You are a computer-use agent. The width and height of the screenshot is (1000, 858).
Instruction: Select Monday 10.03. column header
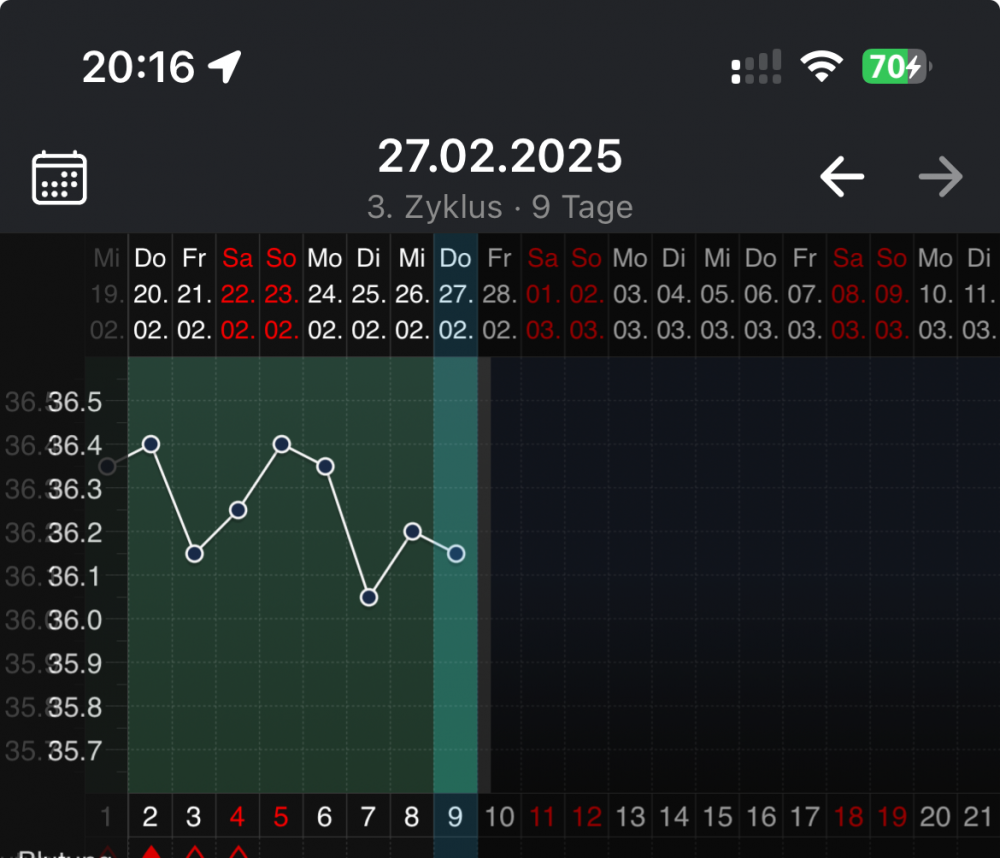coord(935,294)
